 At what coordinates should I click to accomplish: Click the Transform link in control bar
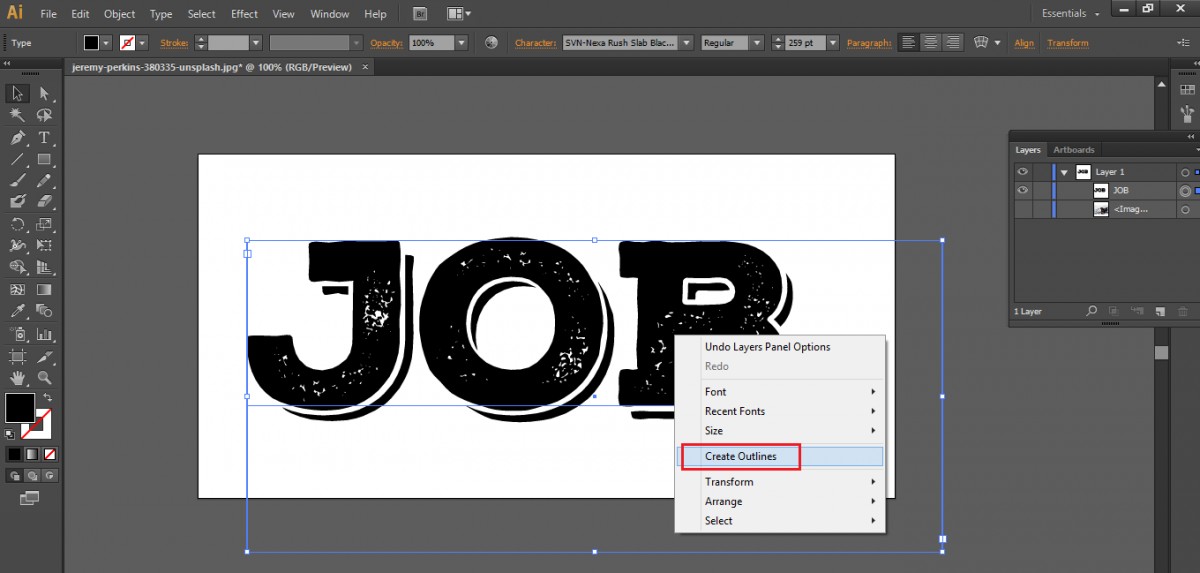tap(1068, 43)
